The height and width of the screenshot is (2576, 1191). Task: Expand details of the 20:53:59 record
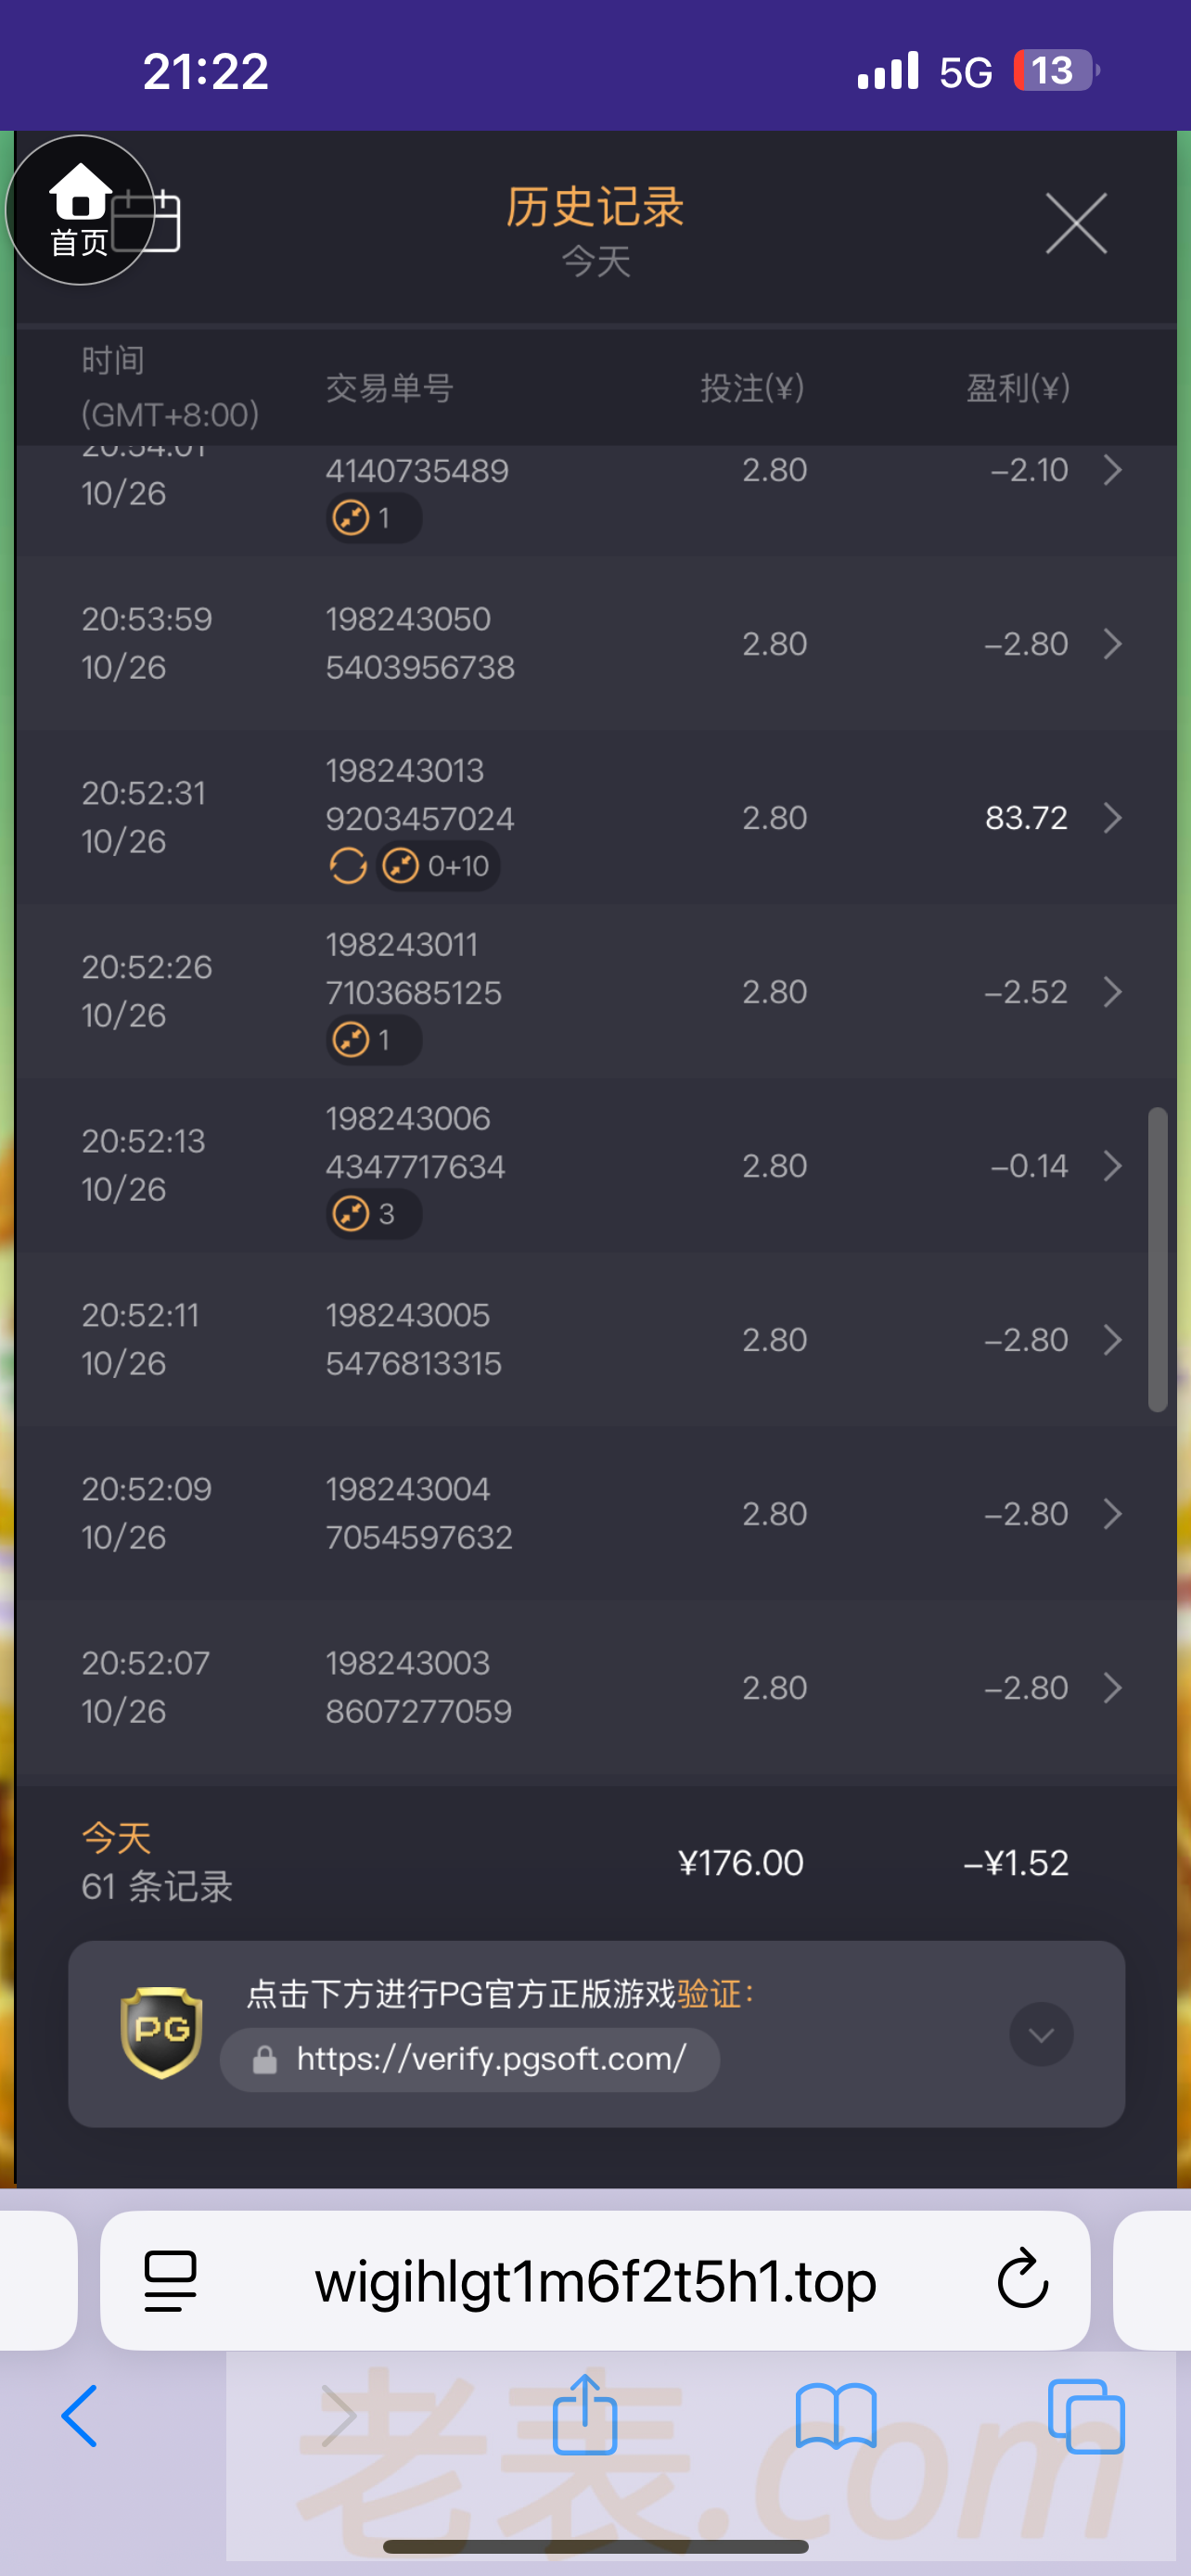(x=1112, y=644)
